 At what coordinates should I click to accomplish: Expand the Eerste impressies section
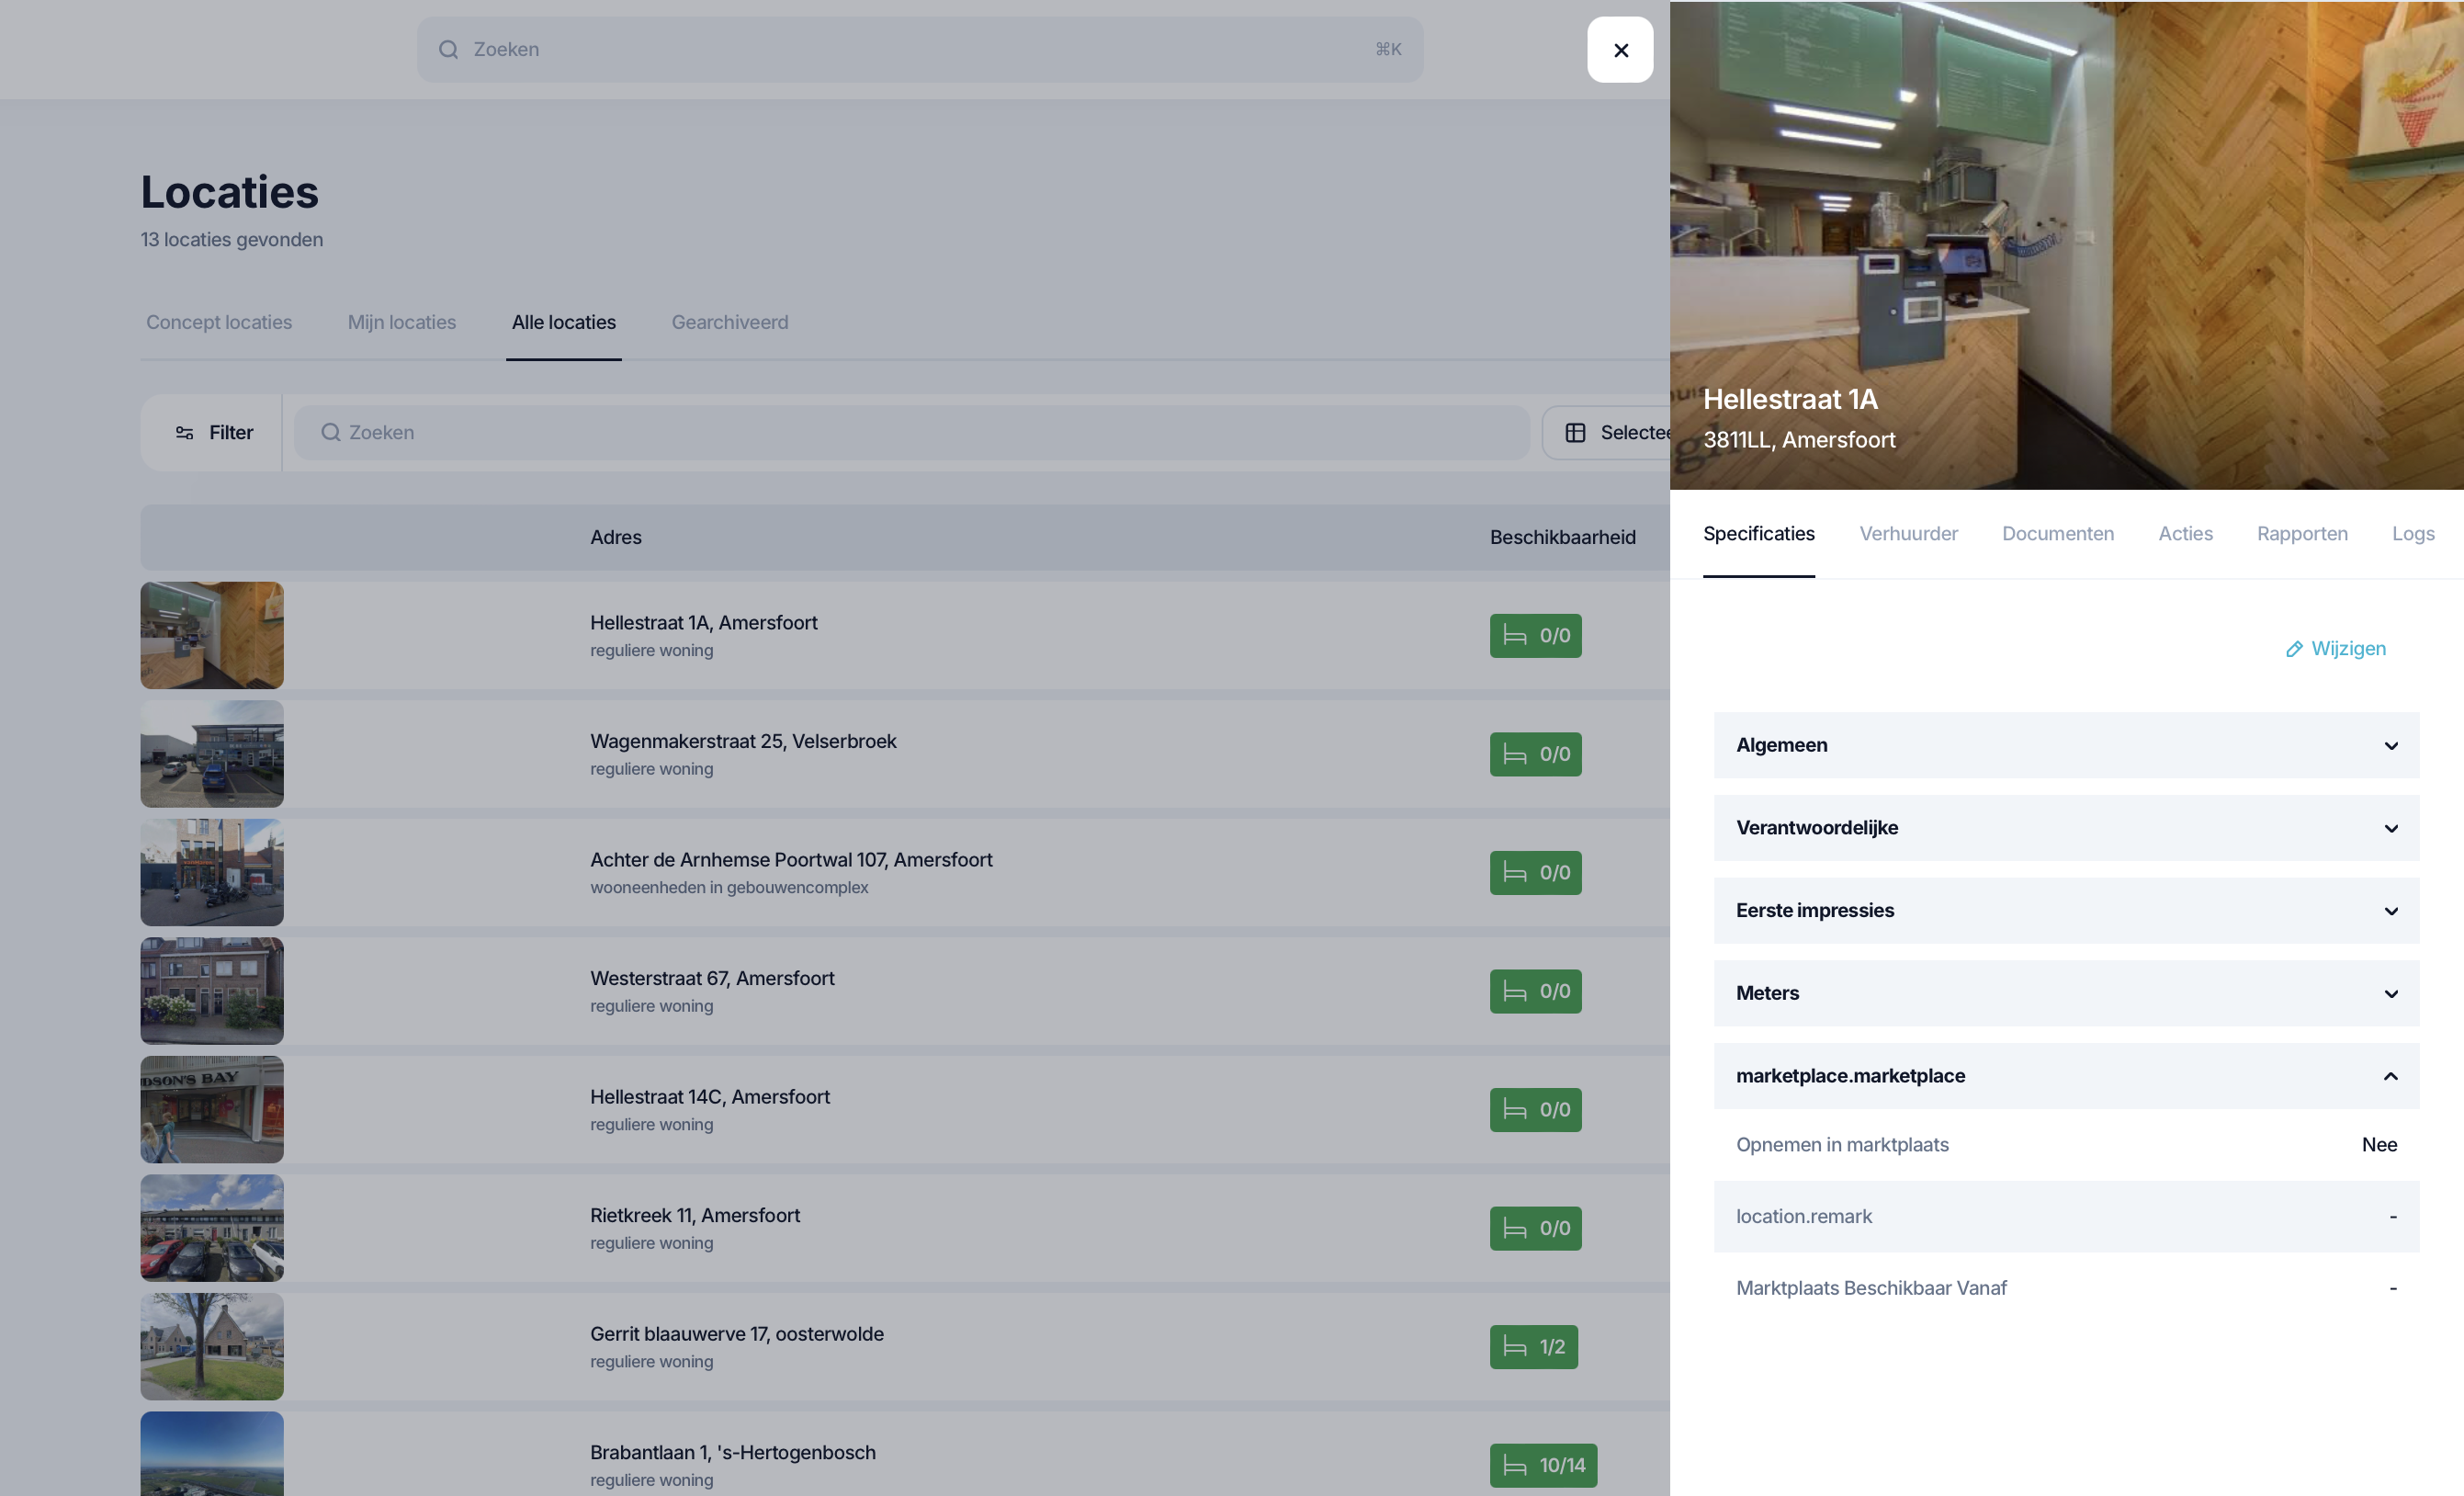tap(2066, 911)
